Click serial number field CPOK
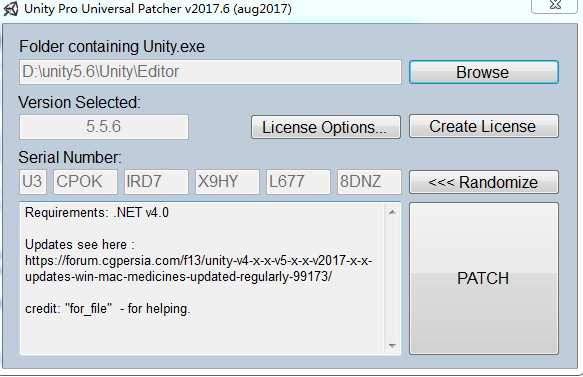The width and height of the screenshot is (583, 377). point(85,182)
